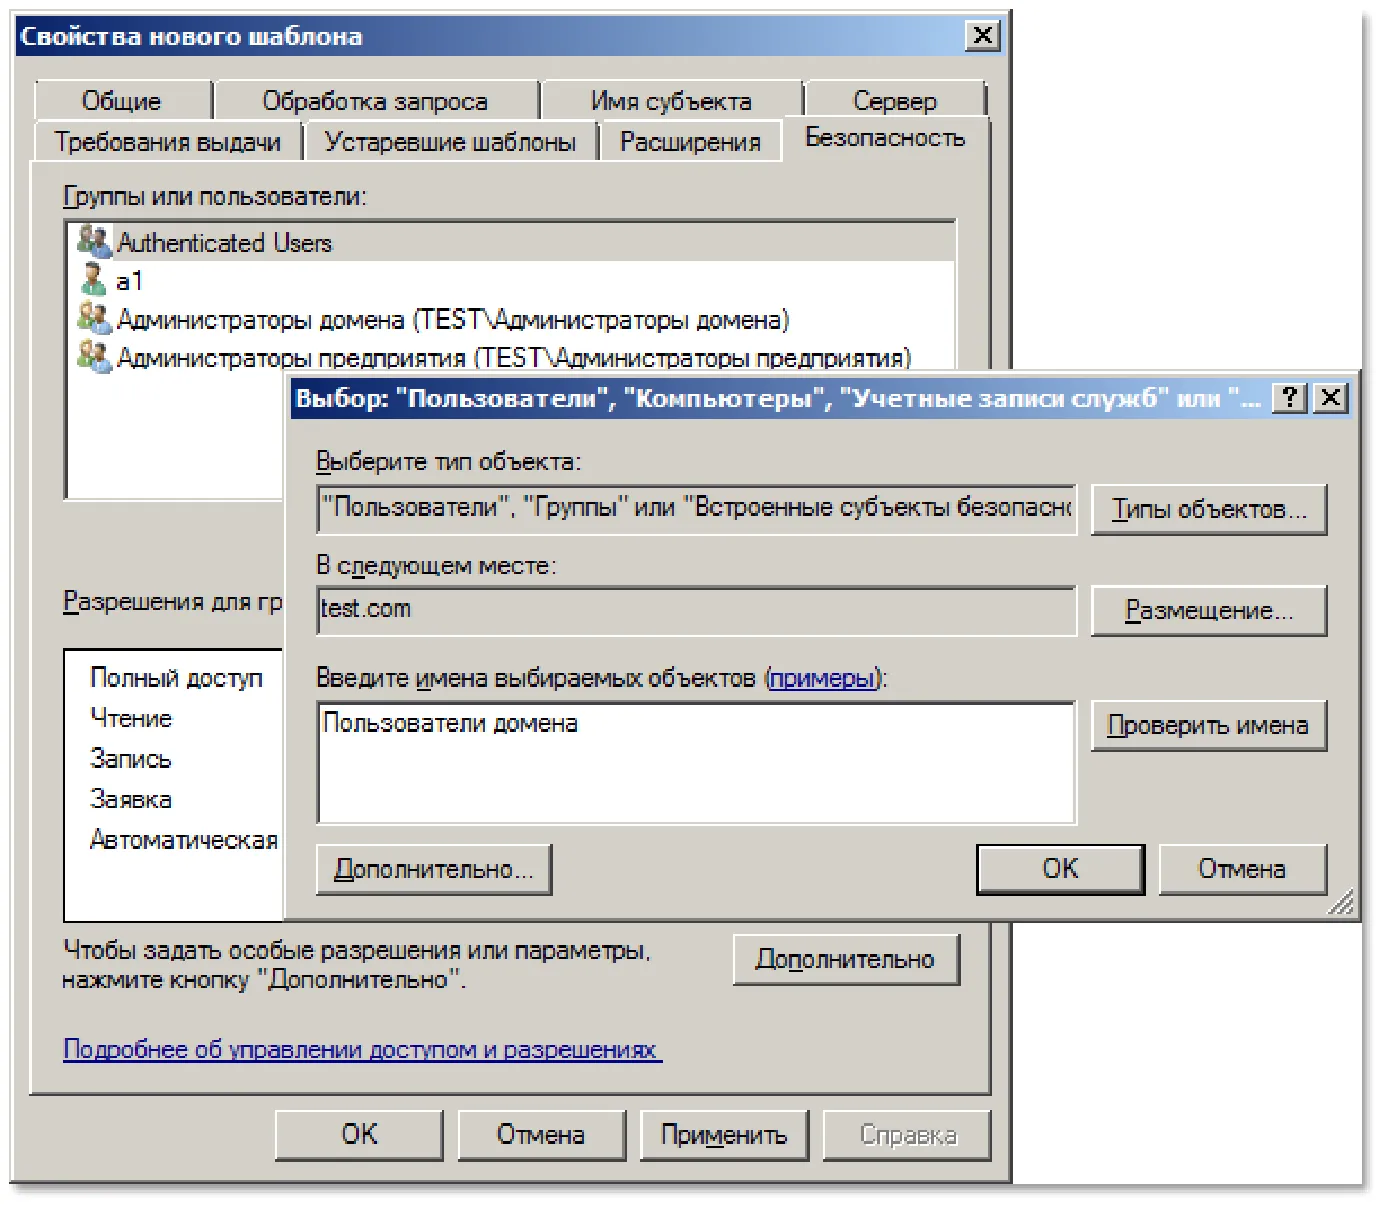Cancel the object selection dialog
Screen dimensions: 1383x1206
(x=1242, y=869)
